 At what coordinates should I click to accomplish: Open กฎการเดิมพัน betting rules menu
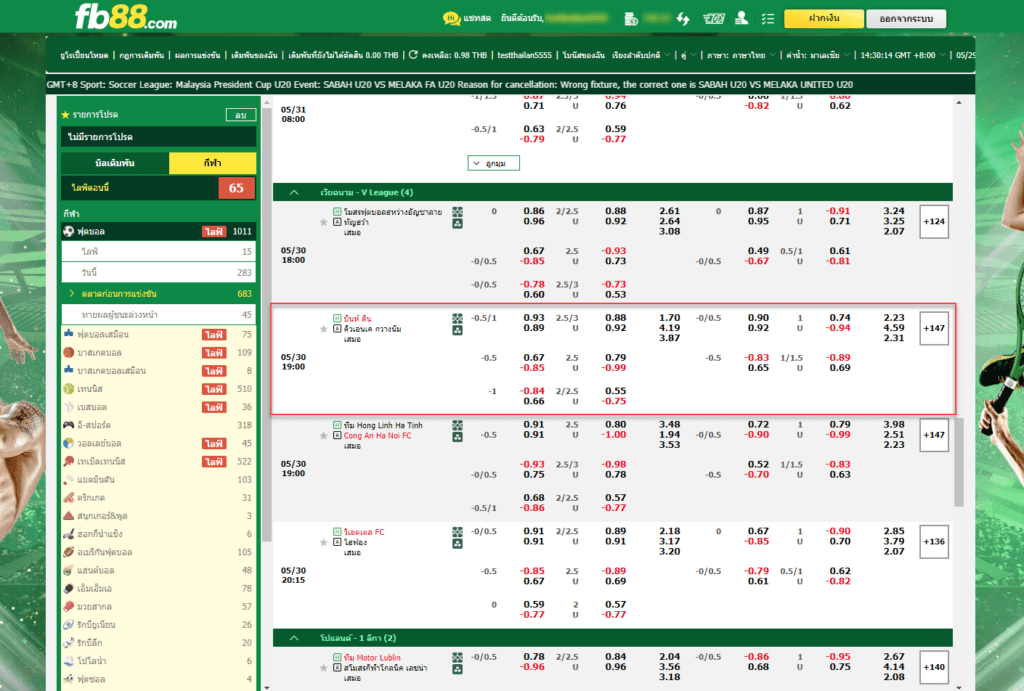pos(142,56)
